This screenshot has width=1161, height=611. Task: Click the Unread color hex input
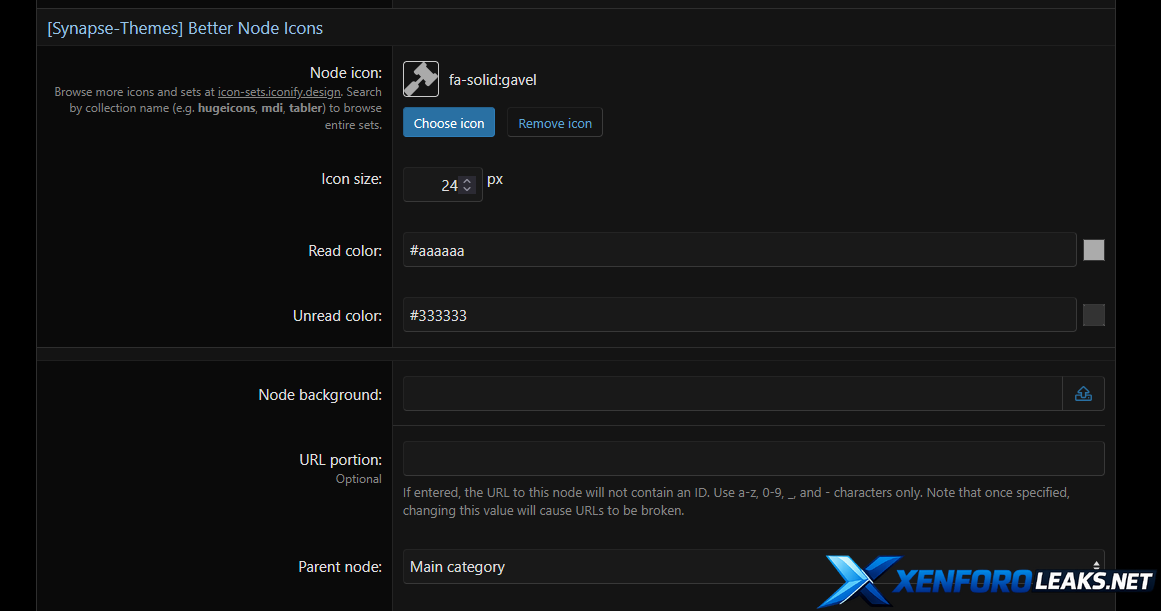pyautogui.click(x=739, y=316)
